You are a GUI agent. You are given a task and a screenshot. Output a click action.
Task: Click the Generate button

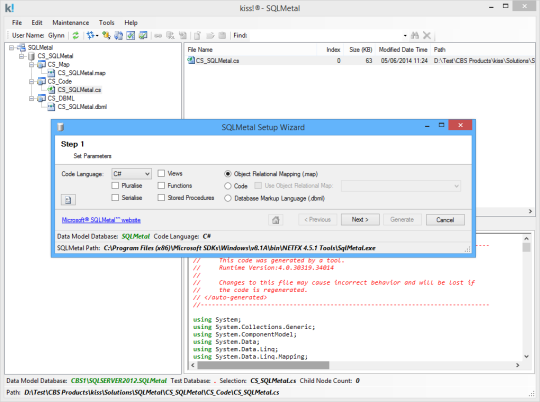(x=402, y=220)
